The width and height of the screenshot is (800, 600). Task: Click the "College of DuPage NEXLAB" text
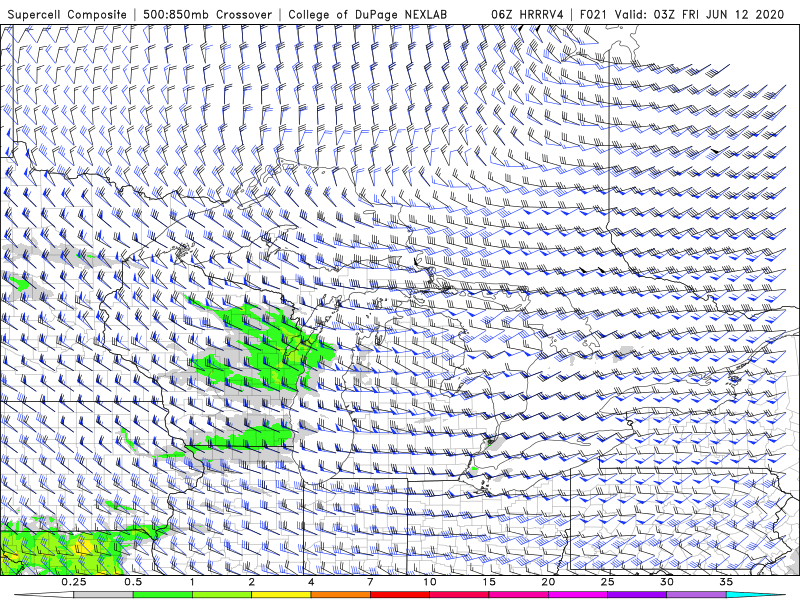click(x=367, y=14)
